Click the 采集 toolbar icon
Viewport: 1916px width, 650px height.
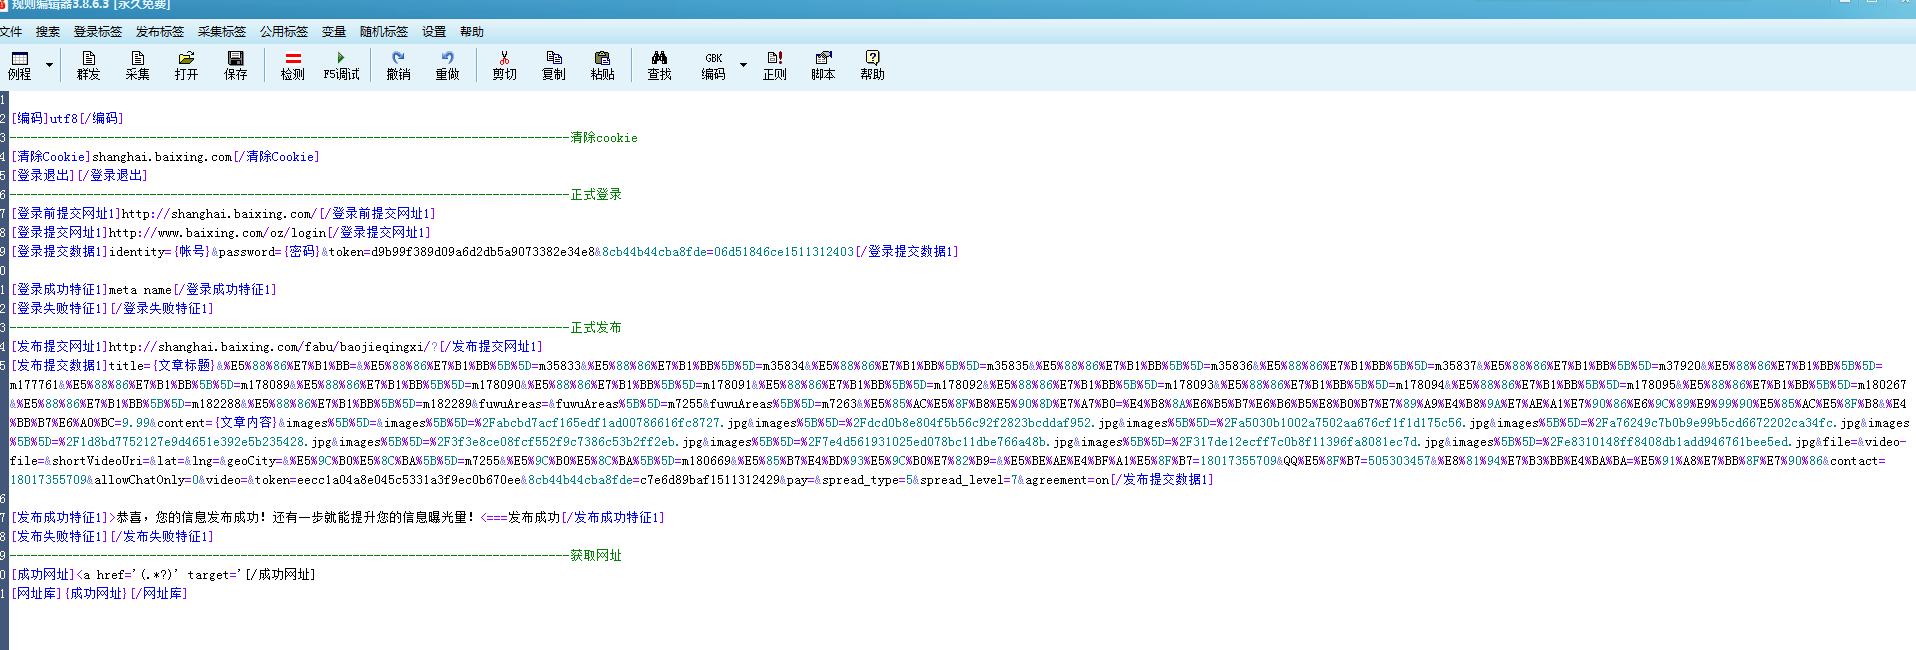tap(137, 65)
